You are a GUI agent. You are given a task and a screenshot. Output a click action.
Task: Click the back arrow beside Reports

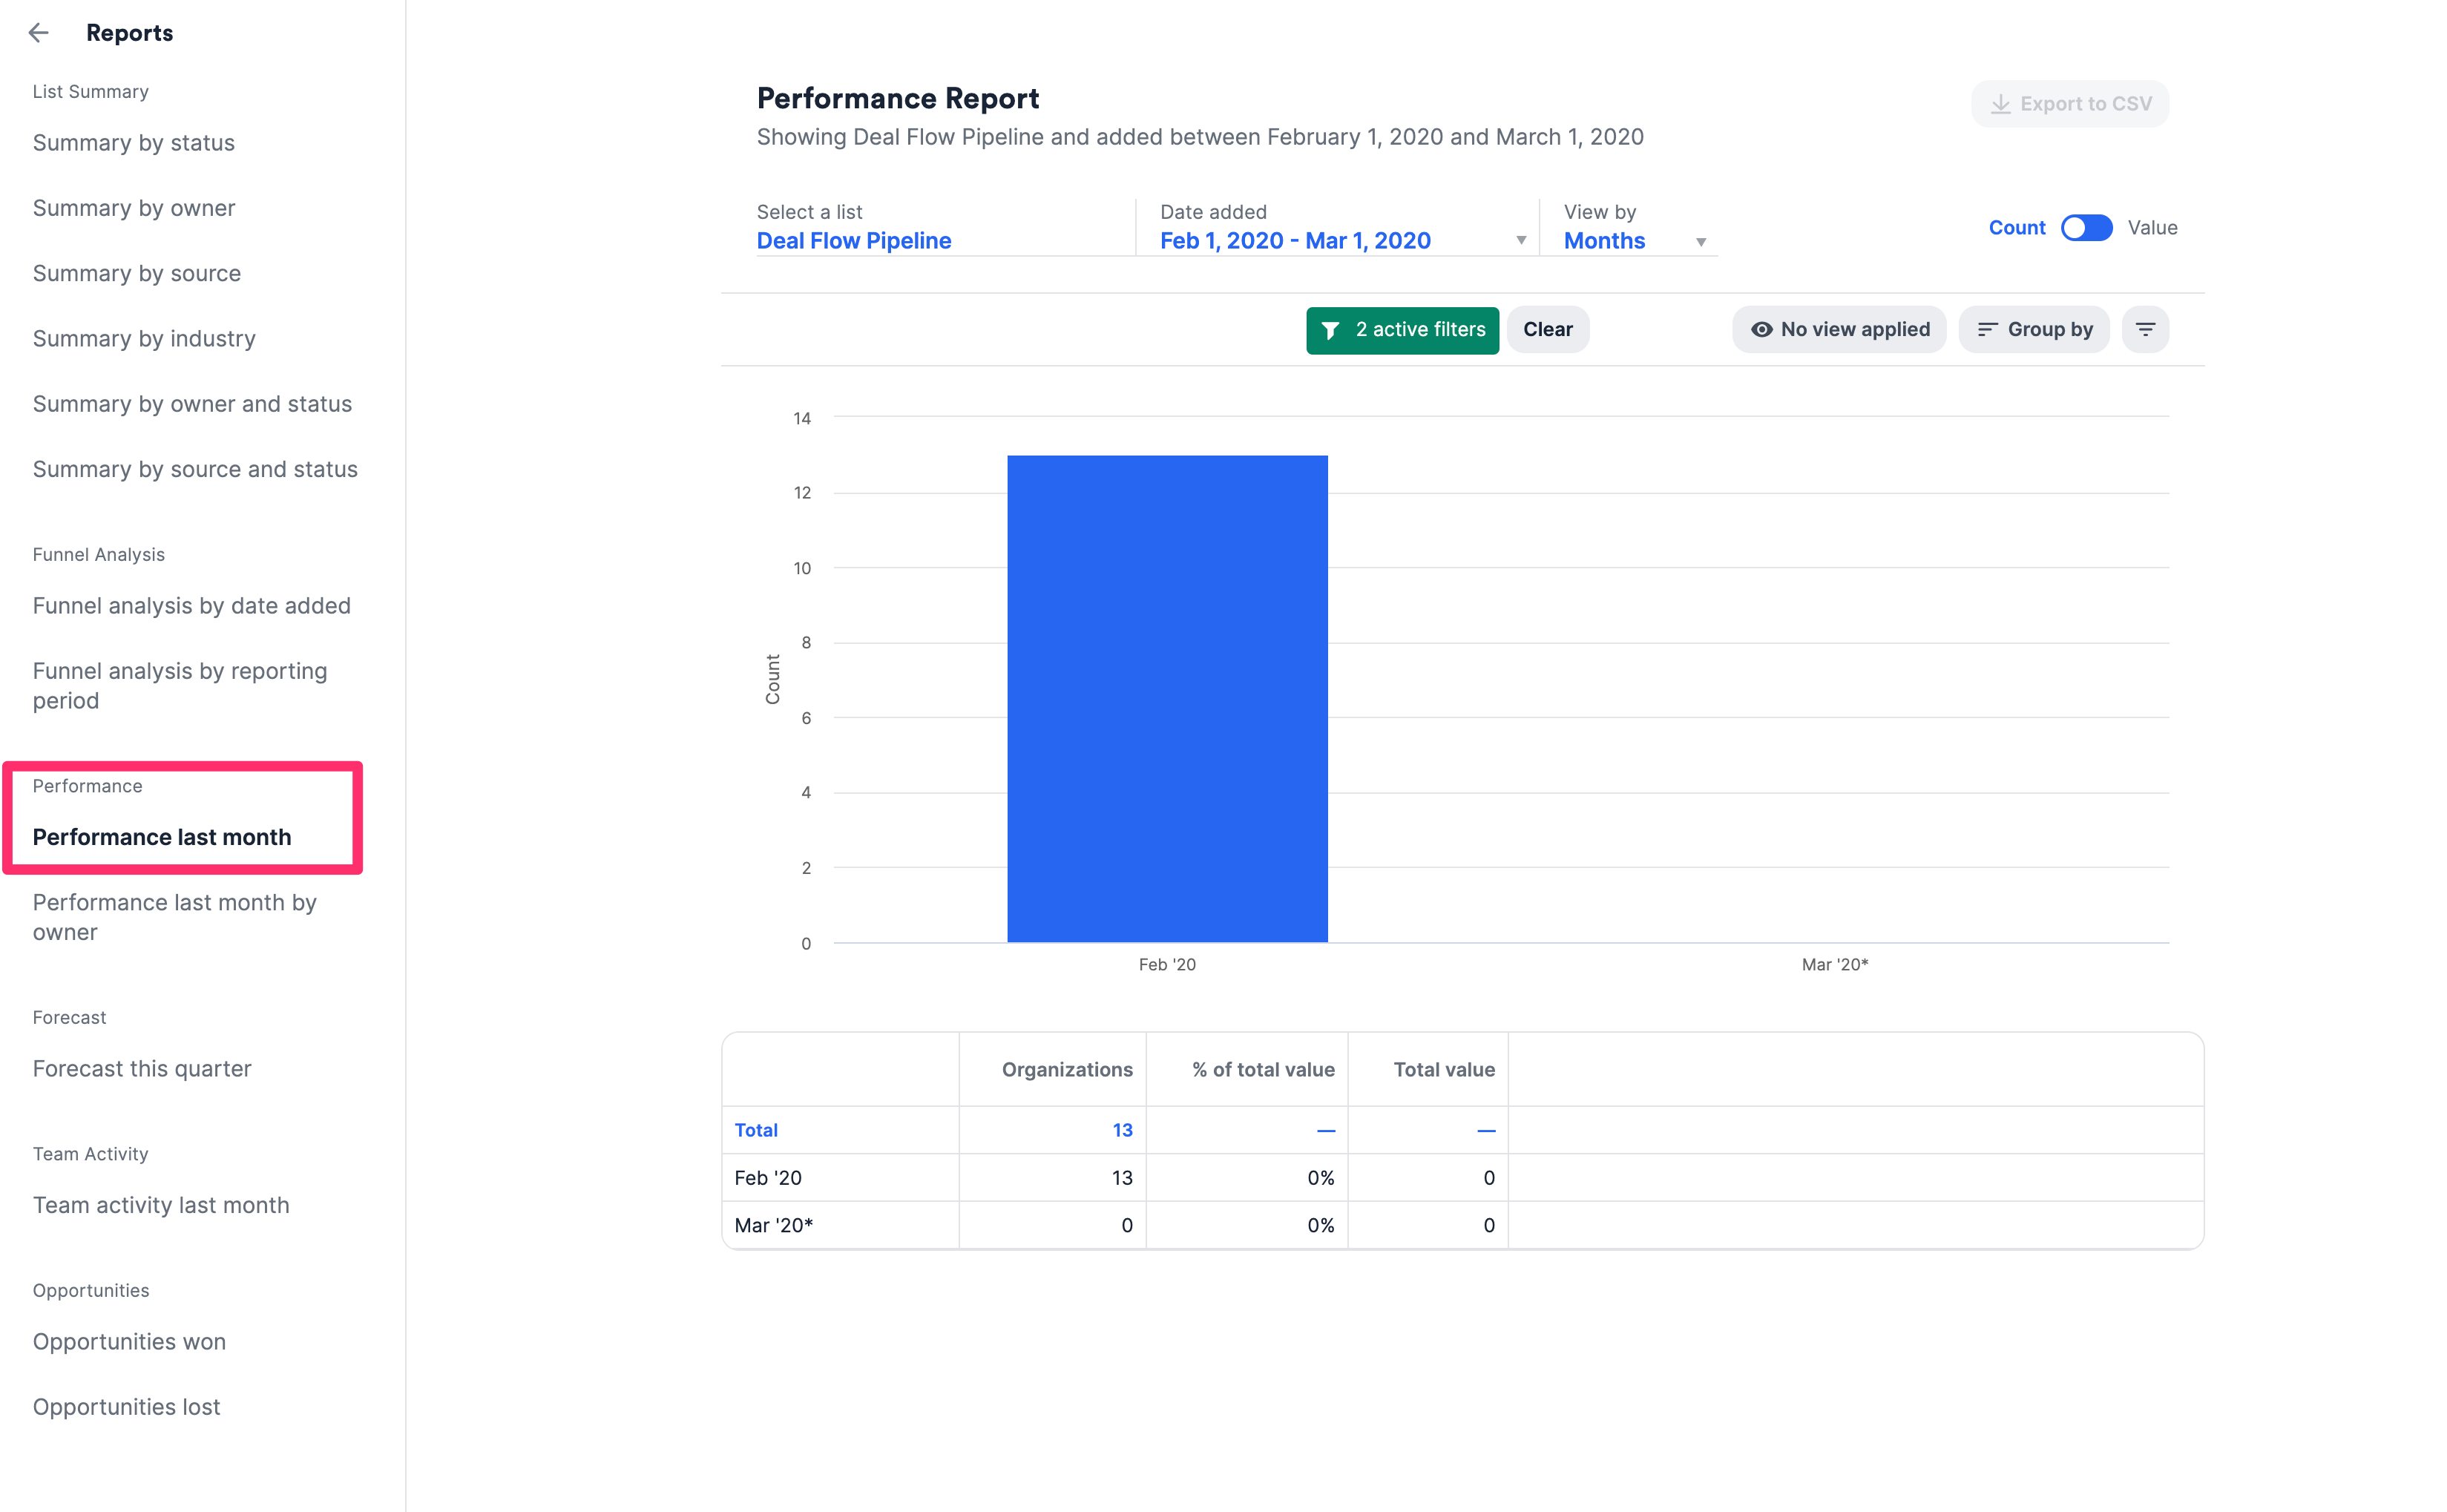pos(39,32)
